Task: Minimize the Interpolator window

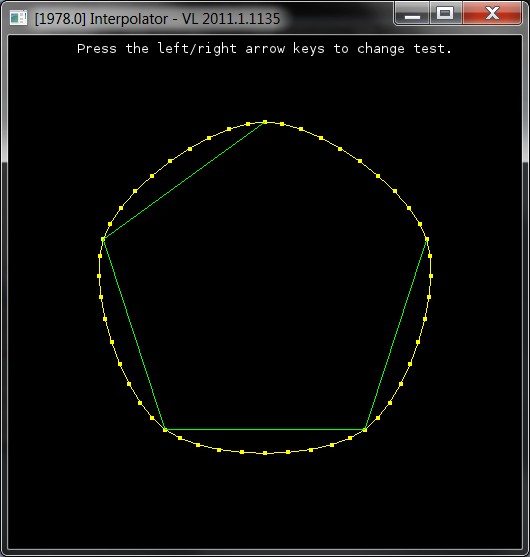Action: (x=412, y=13)
